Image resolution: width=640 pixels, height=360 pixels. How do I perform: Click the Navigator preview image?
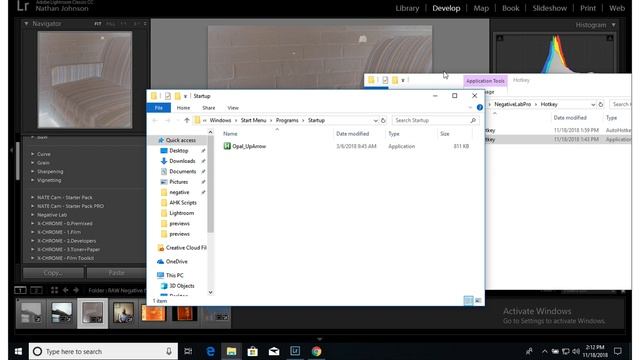[85, 80]
